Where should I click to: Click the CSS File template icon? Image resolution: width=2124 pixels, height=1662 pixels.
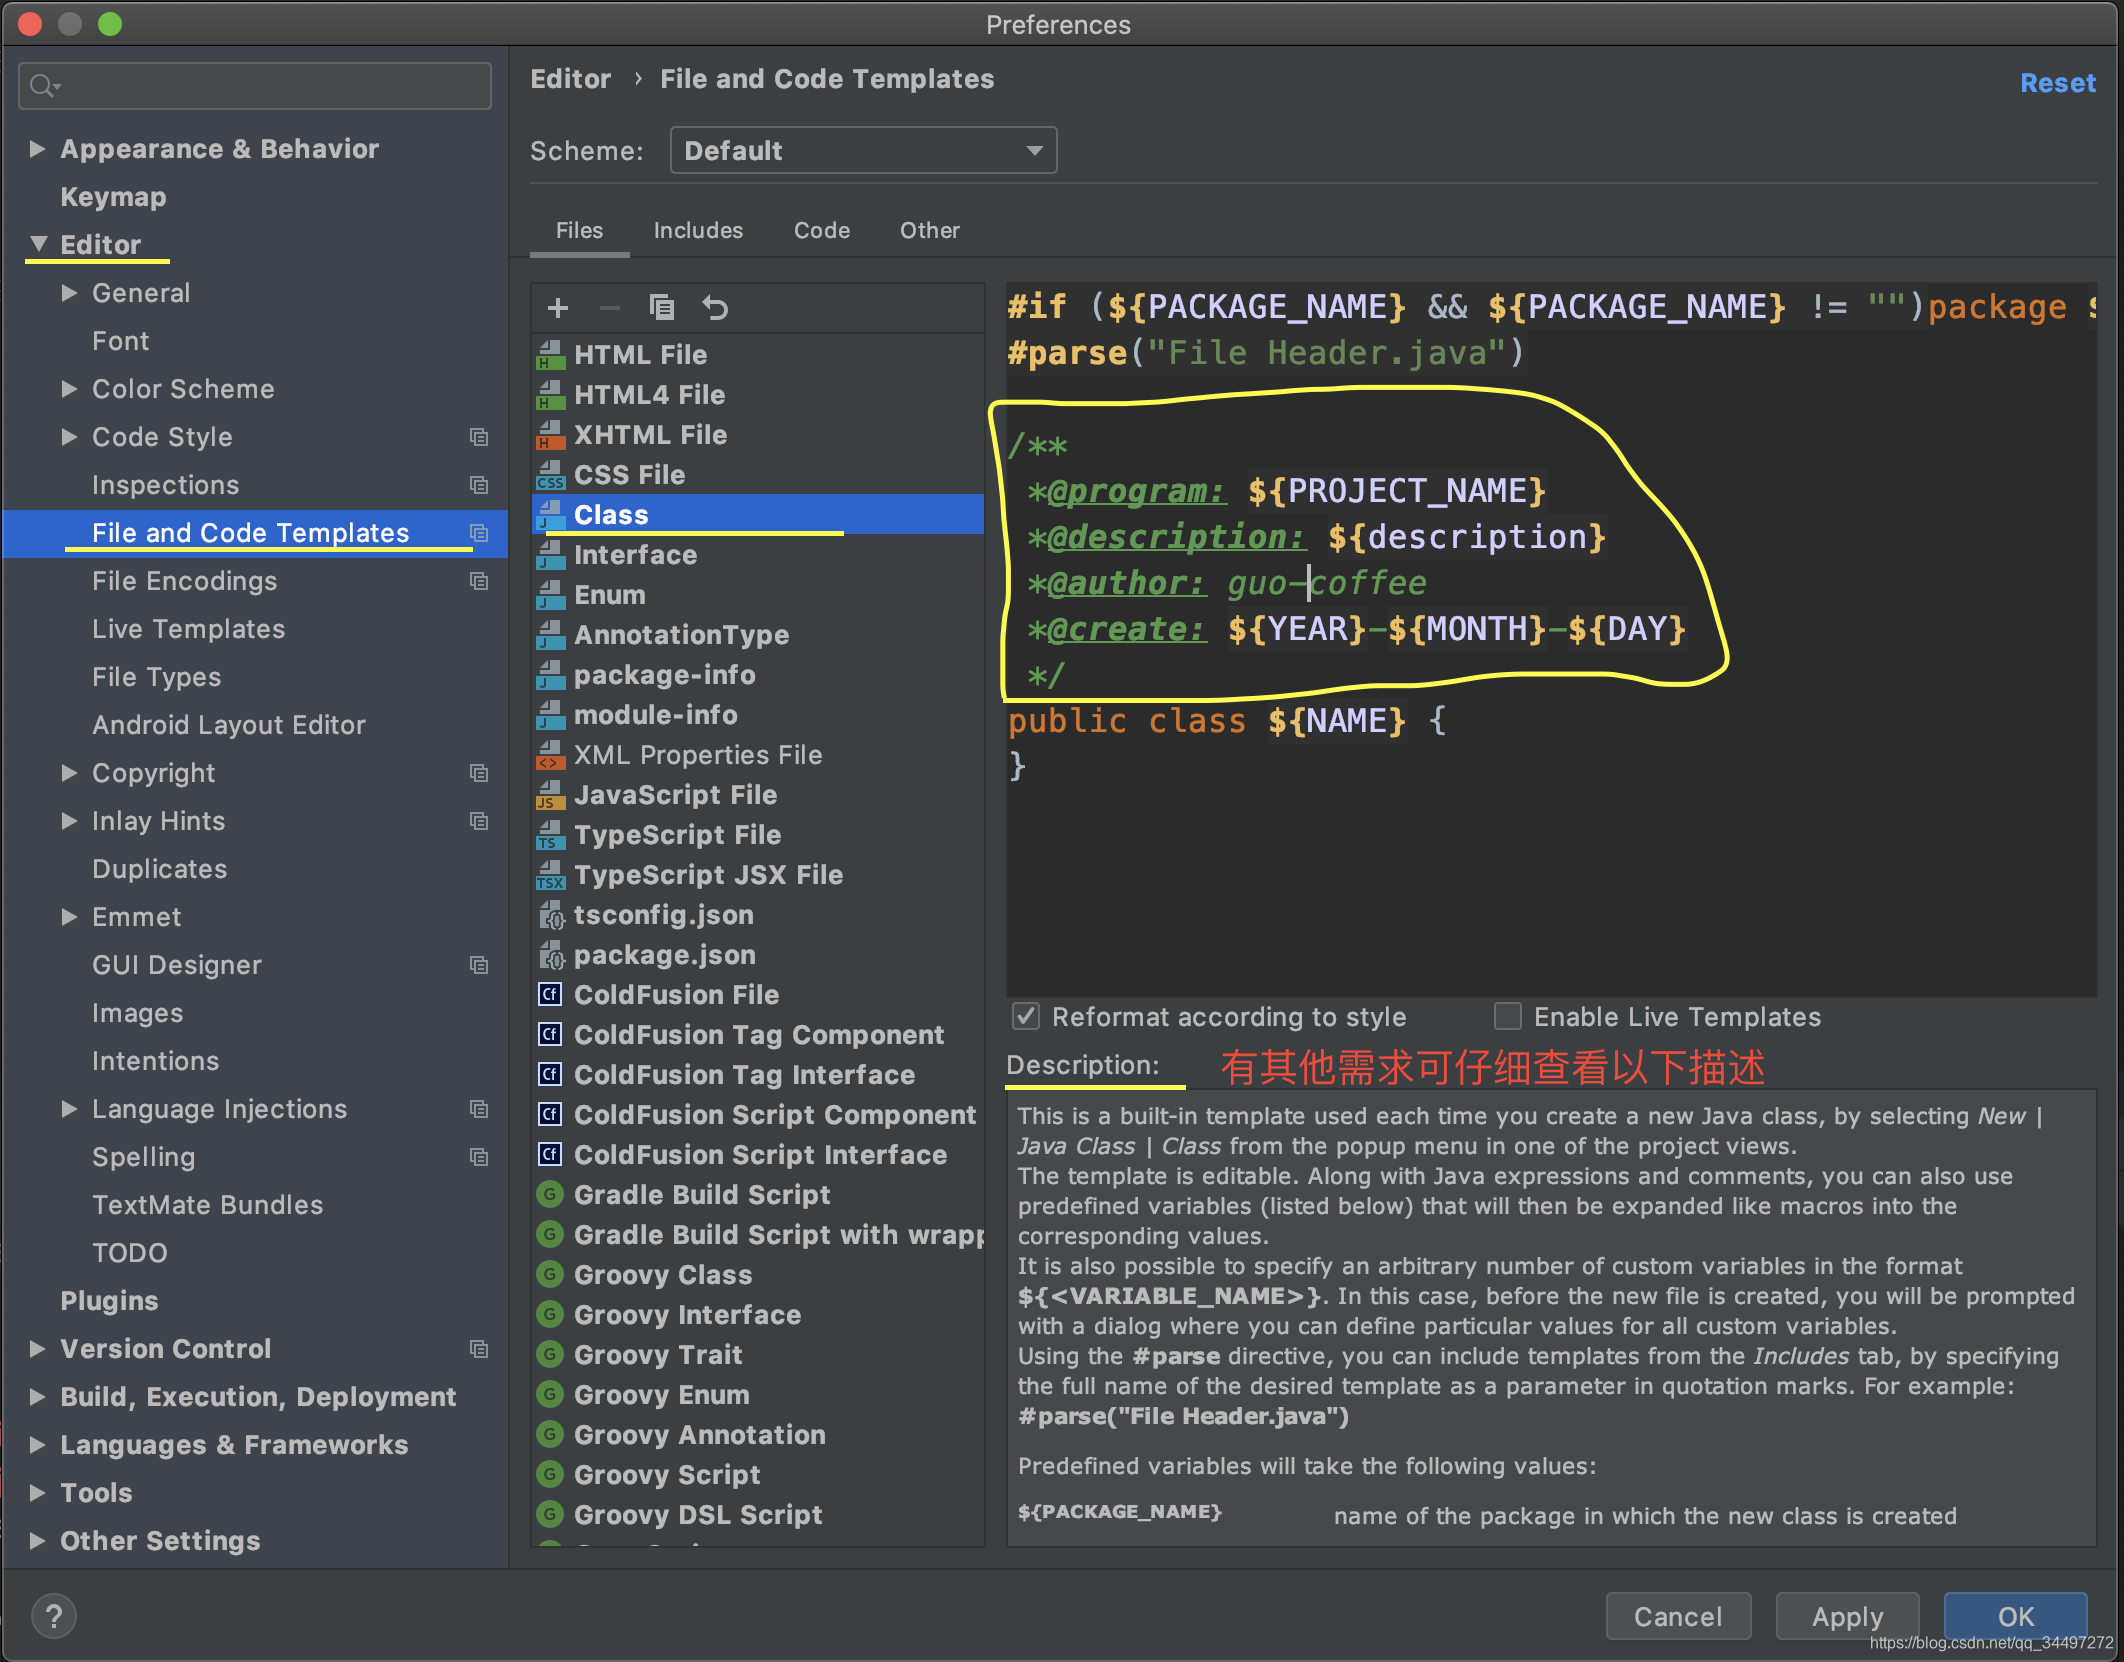[x=550, y=475]
